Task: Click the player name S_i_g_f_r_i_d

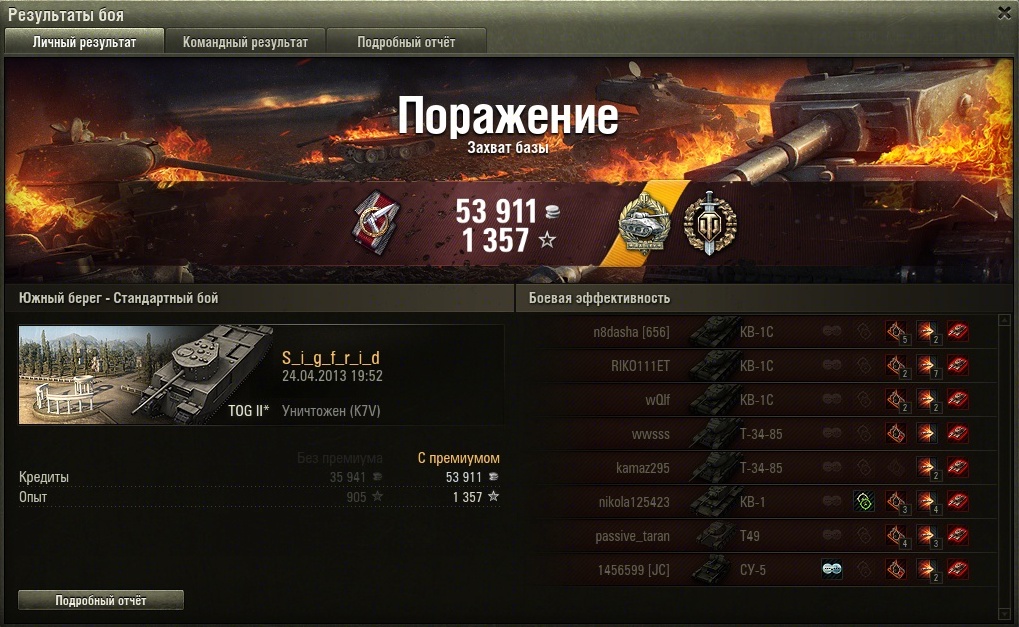Action: pyautogui.click(x=331, y=357)
